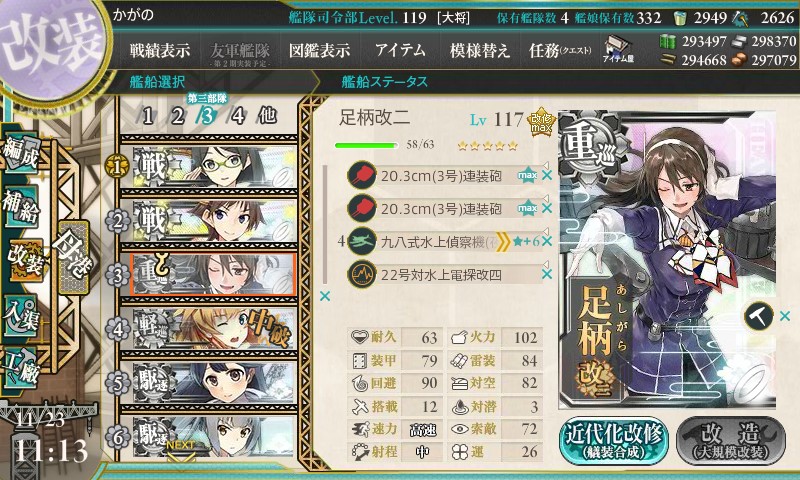The image size is (800, 480).
Task: Expand next ship page with NEXT arrow
Action: click(x=181, y=449)
